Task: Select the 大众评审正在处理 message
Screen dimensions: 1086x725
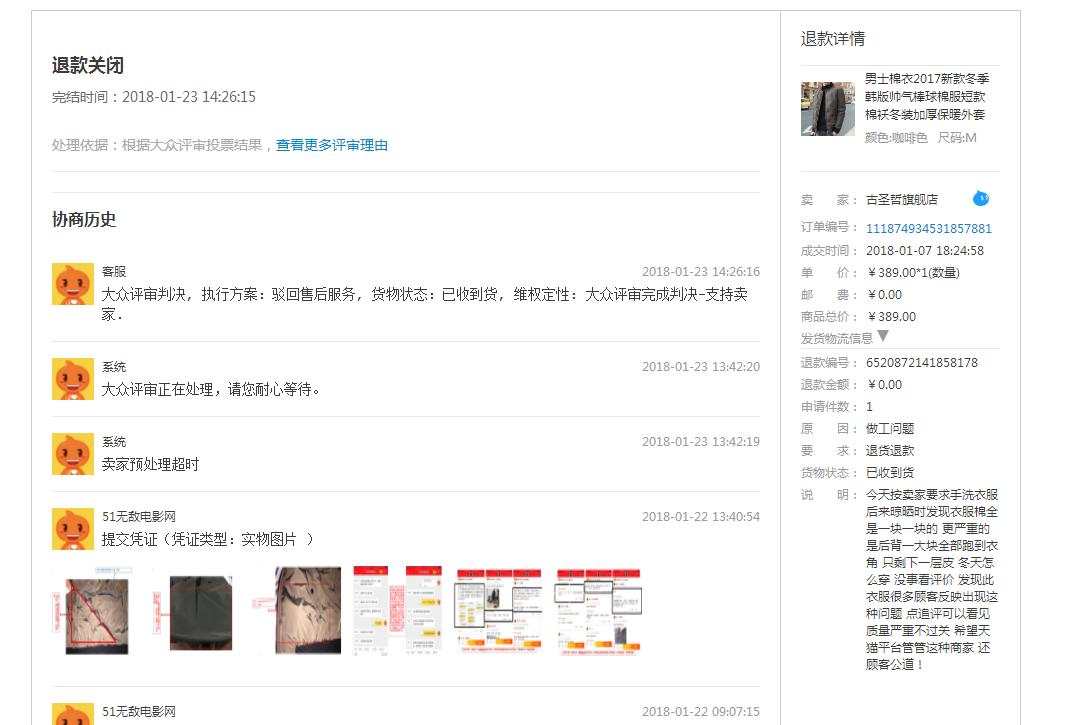Action: point(211,389)
